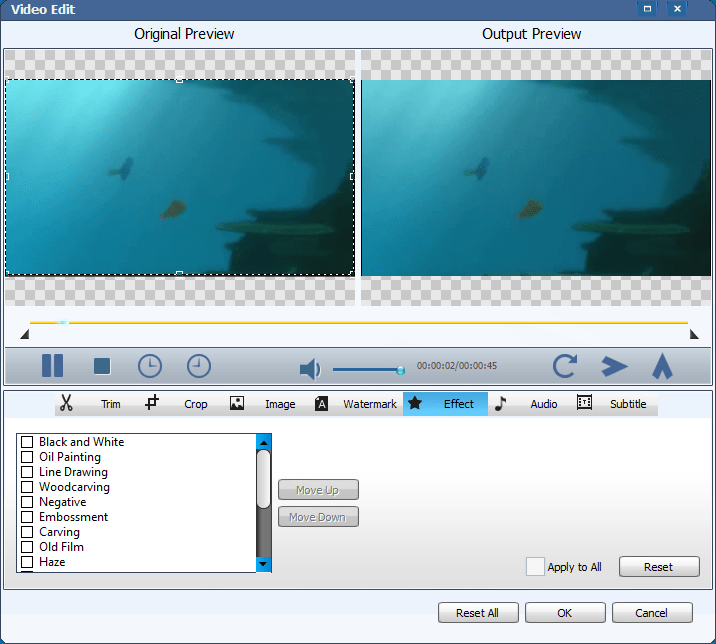Screen dimensions: 716x644
Task: Go to the Watermark tab
Action: click(370, 404)
